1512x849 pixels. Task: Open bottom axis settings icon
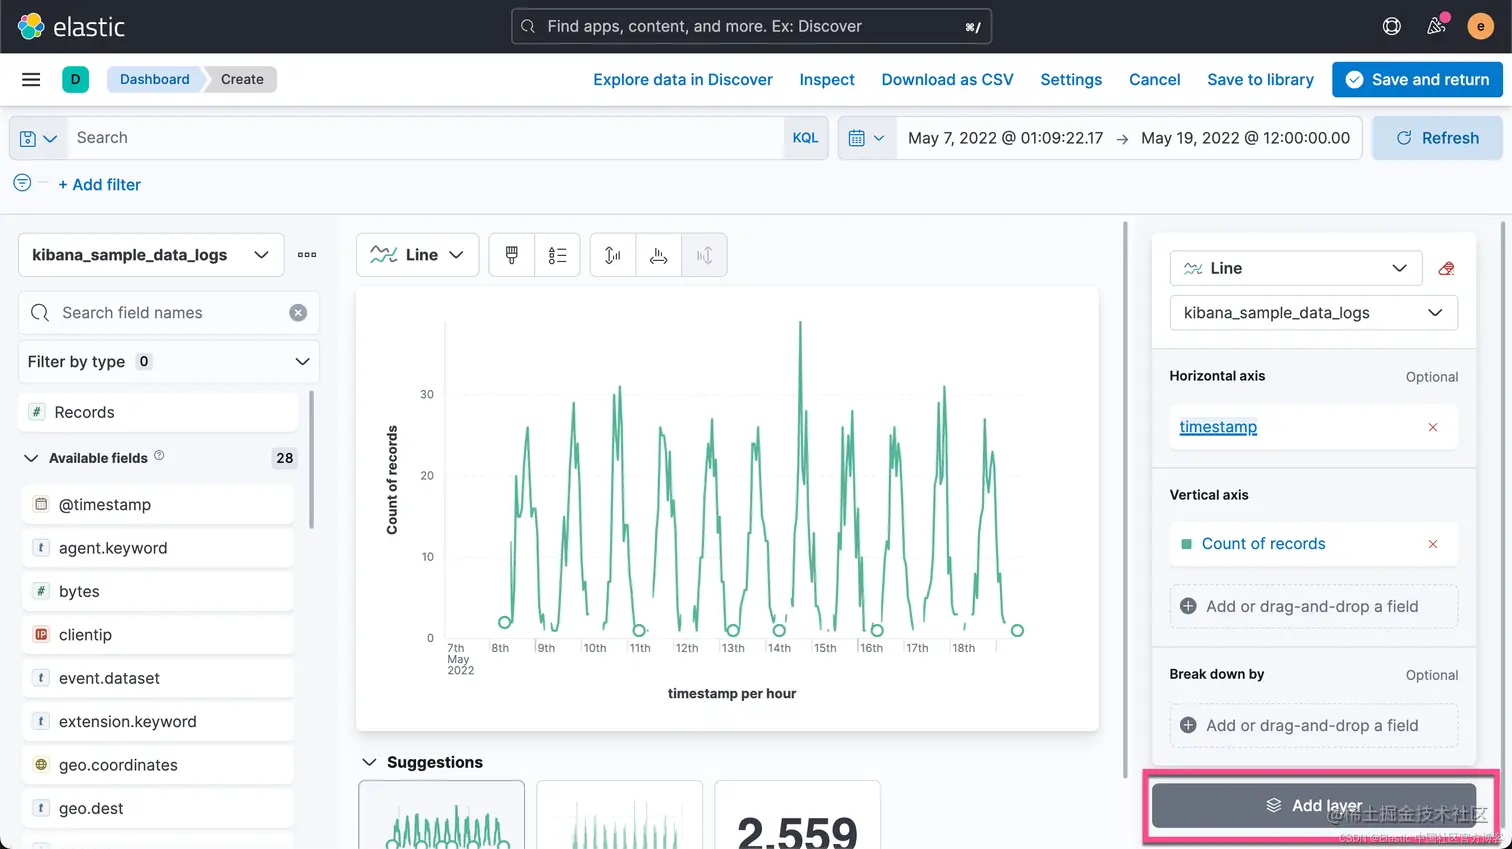point(658,255)
